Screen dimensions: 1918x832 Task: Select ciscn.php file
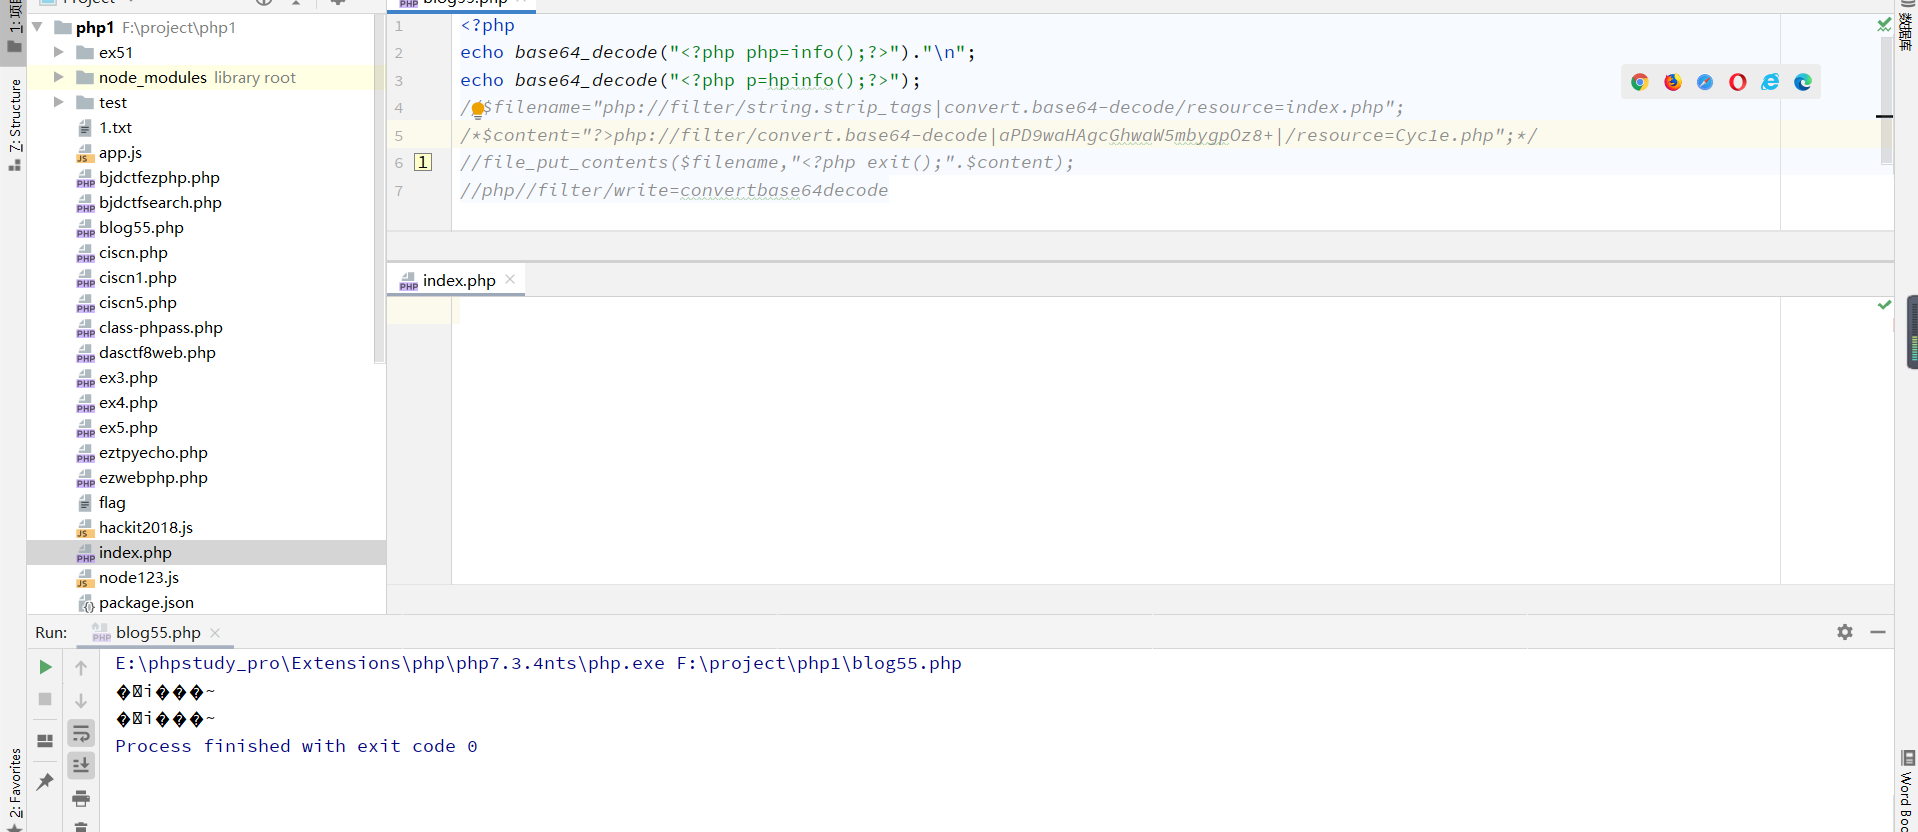click(x=133, y=252)
